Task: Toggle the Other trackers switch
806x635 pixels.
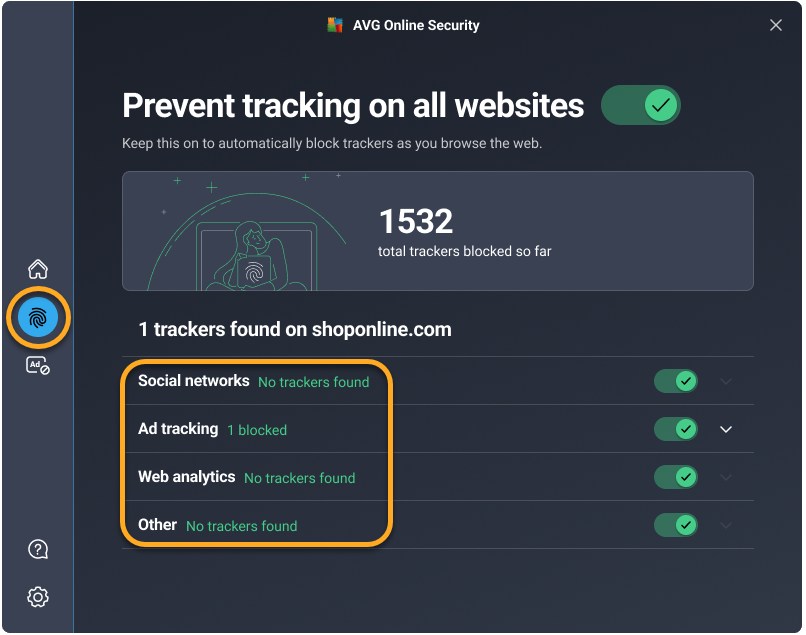Action: tap(676, 525)
